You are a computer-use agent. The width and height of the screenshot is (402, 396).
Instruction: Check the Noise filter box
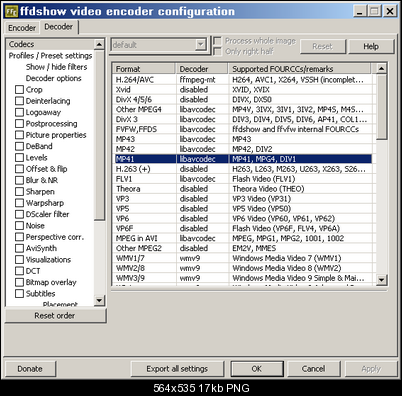coord(20,225)
